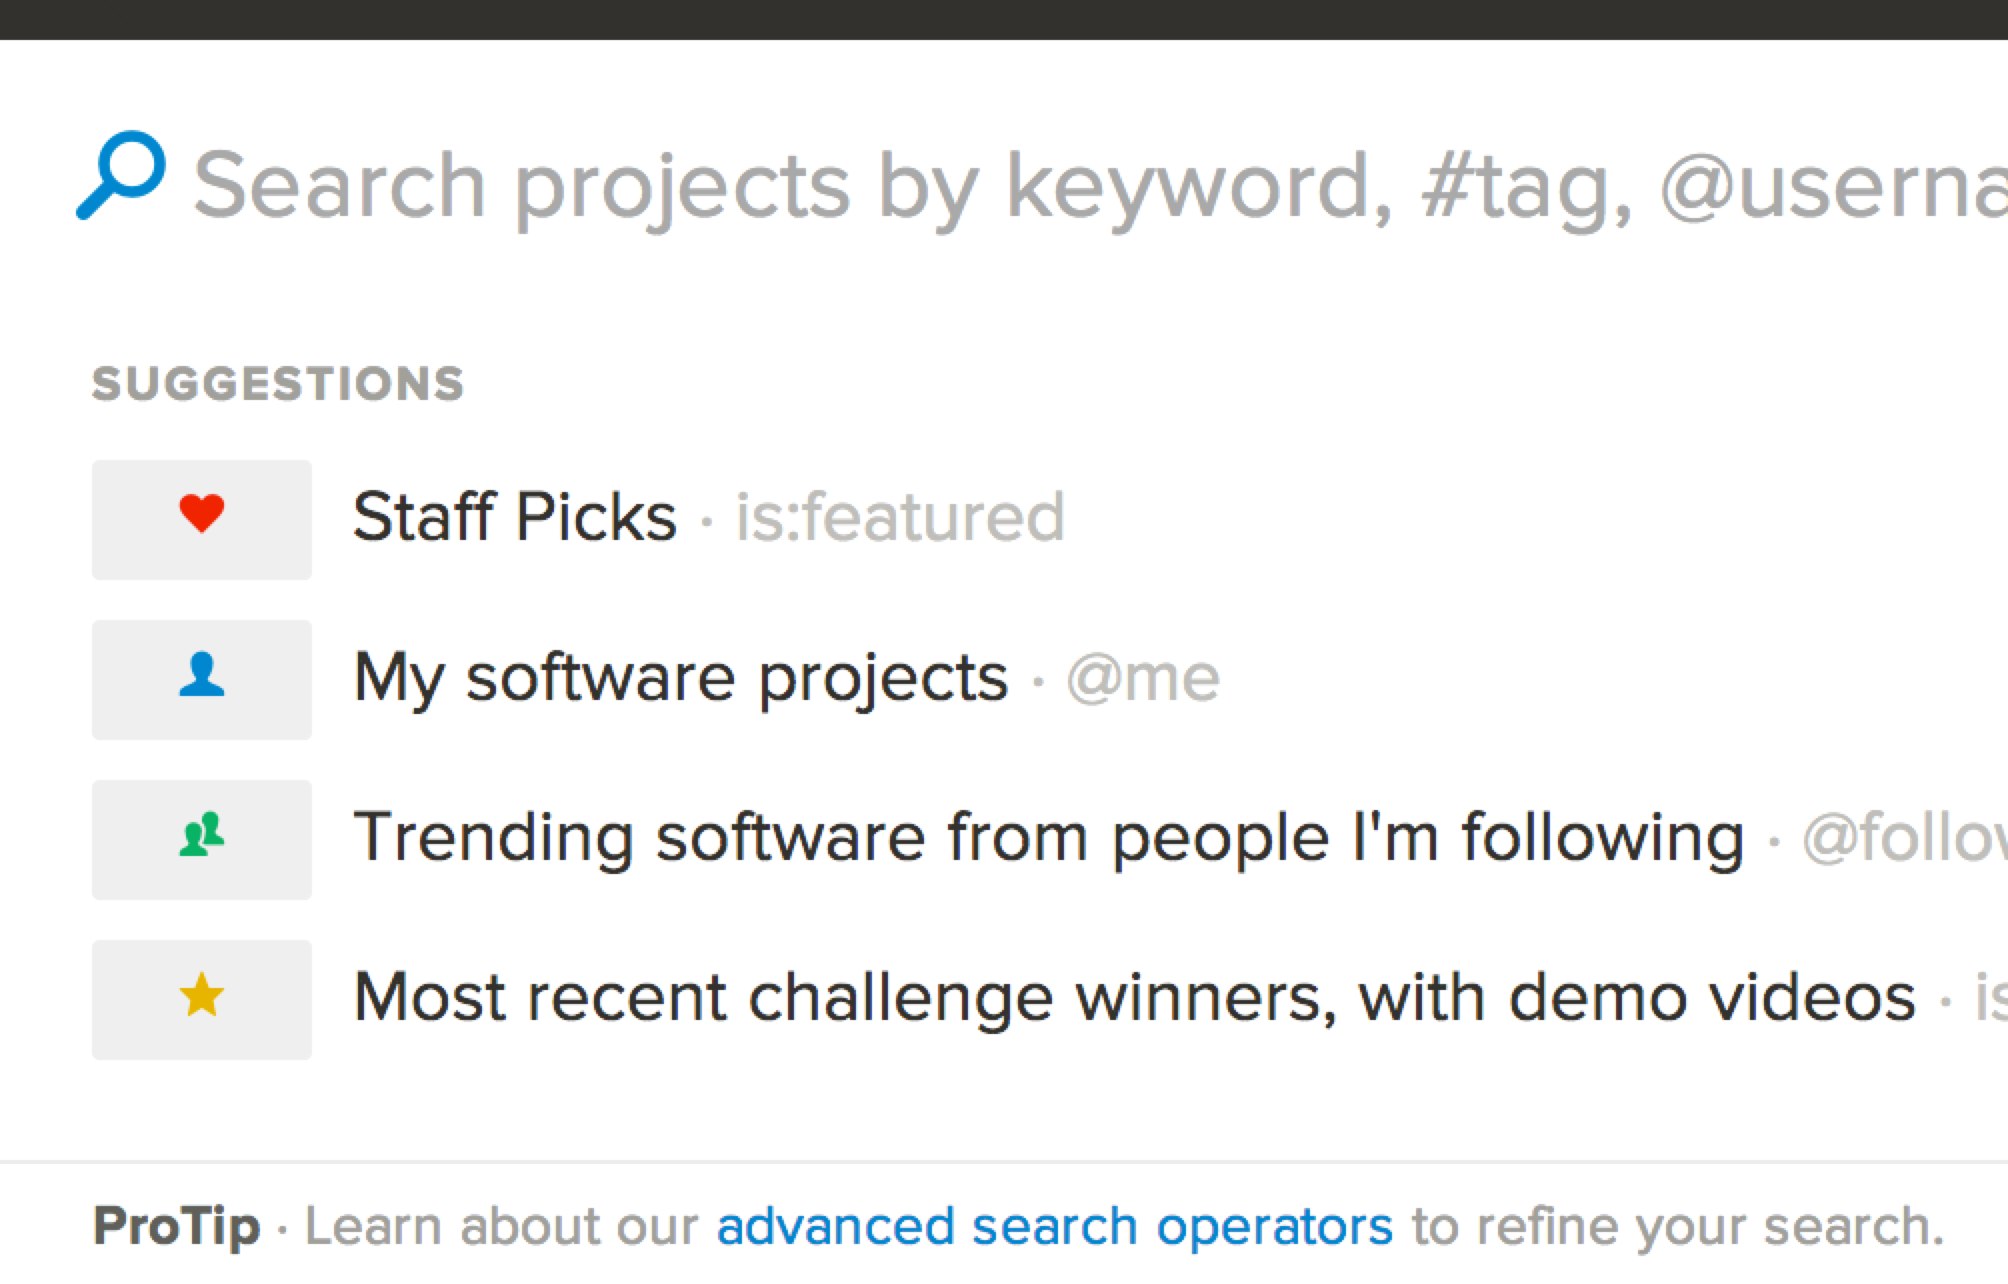Focus the search projects input field

[x=1098, y=186]
